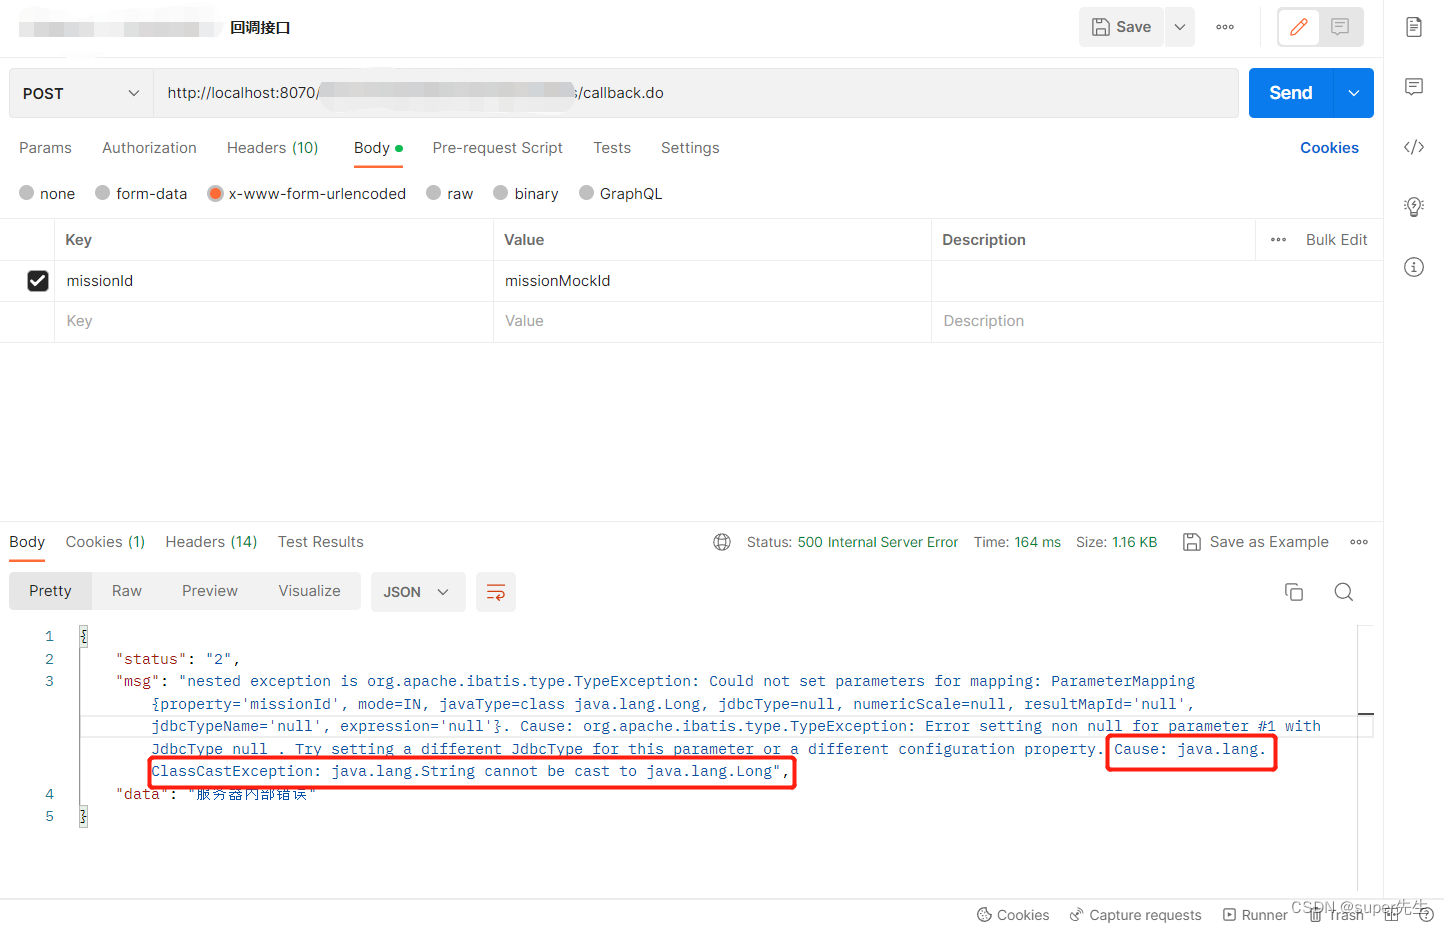Screen dimensions: 1444x925
Task: Copy the response body
Action: (x=1293, y=591)
